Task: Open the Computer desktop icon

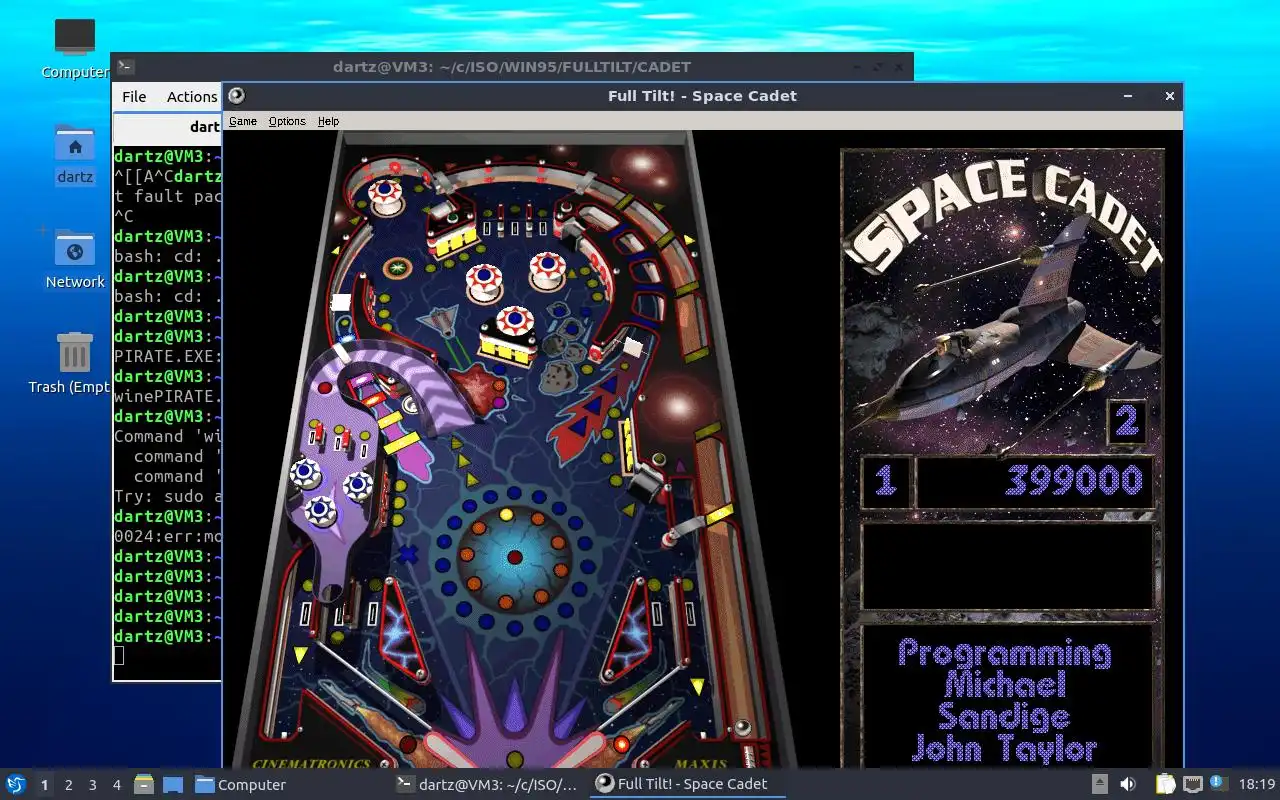Action: (75, 46)
